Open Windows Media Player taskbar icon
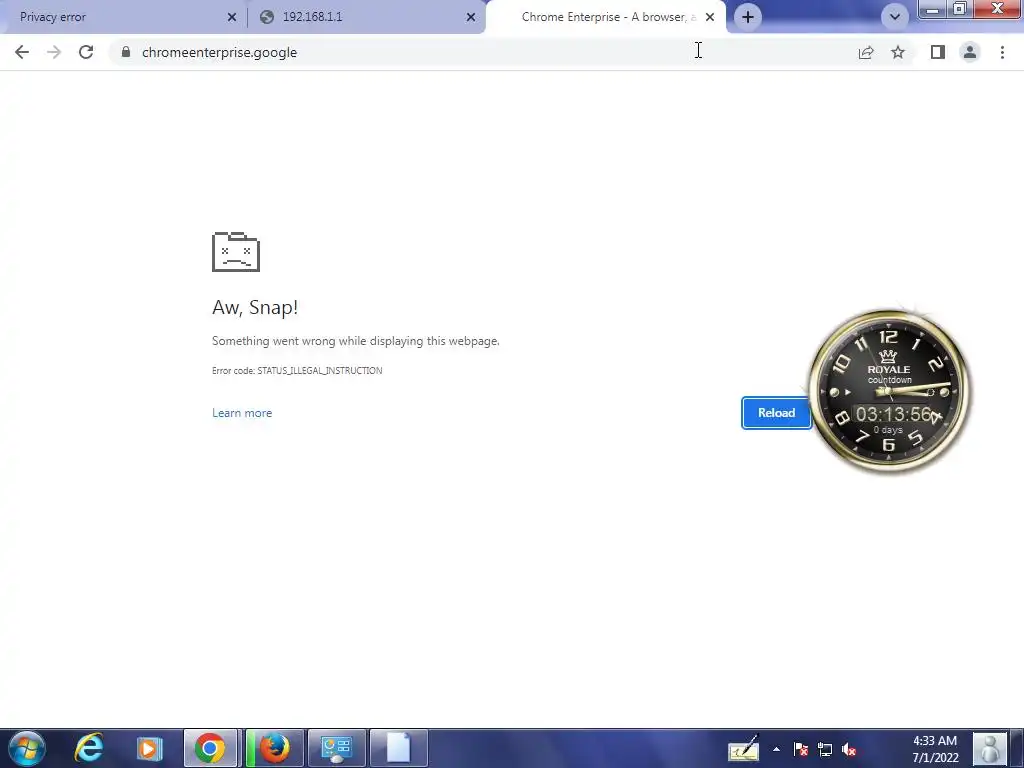Viewport: 1024px width, 768px height. 149,748
